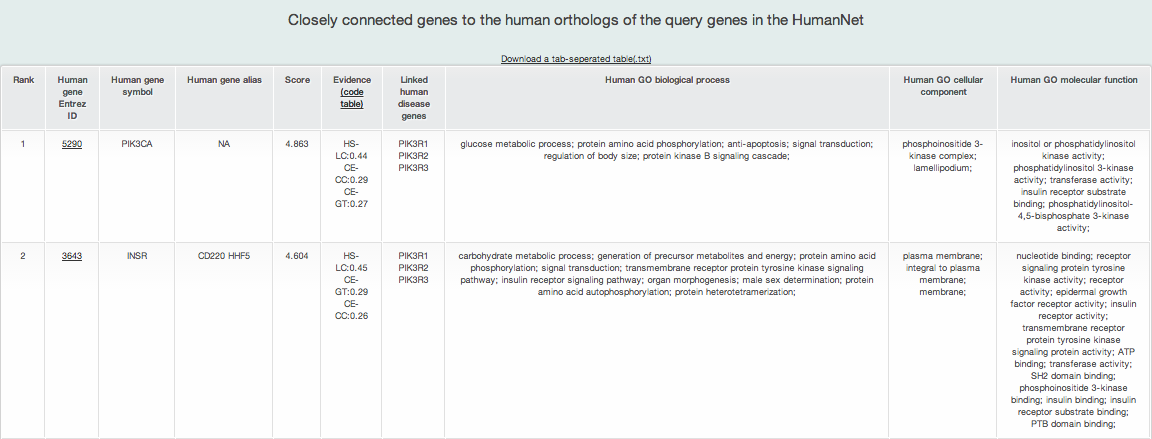Click the Linked human disease genes header
The image size is (1152, 439).
(x=414, y=98)
